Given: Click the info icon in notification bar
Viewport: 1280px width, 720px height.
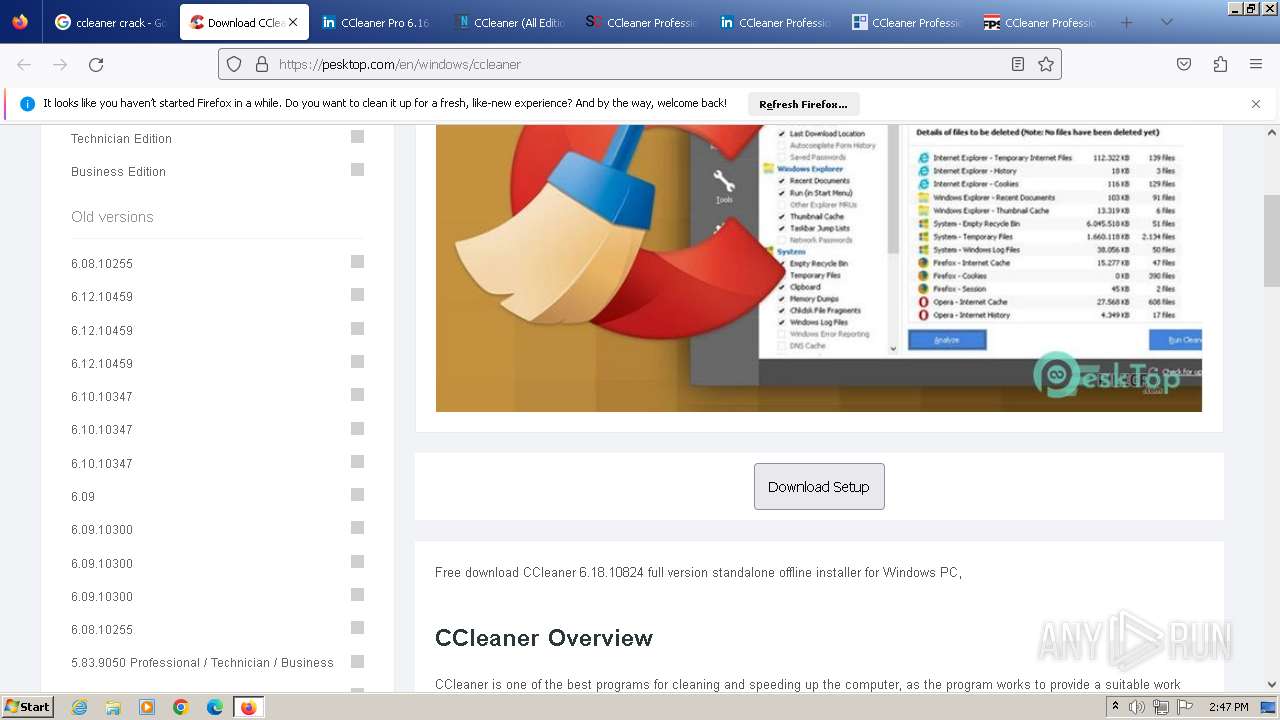Looking at the screenshot, I should (x=27, y=104).
